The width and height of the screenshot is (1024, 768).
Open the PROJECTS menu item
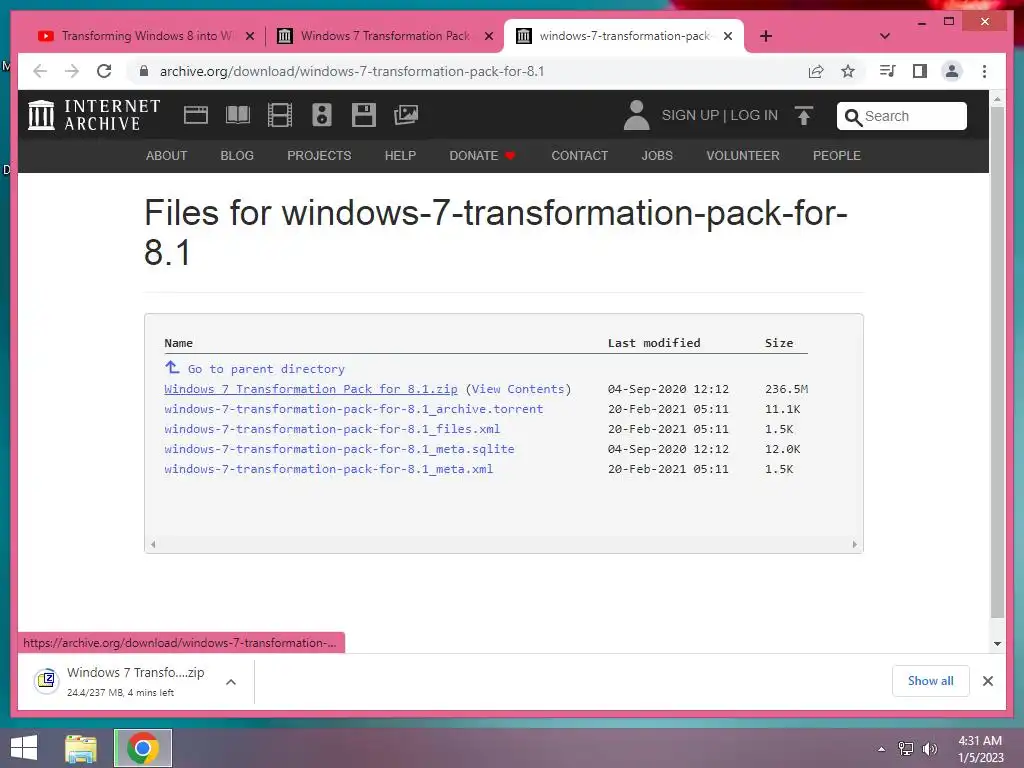click(319, 155)
